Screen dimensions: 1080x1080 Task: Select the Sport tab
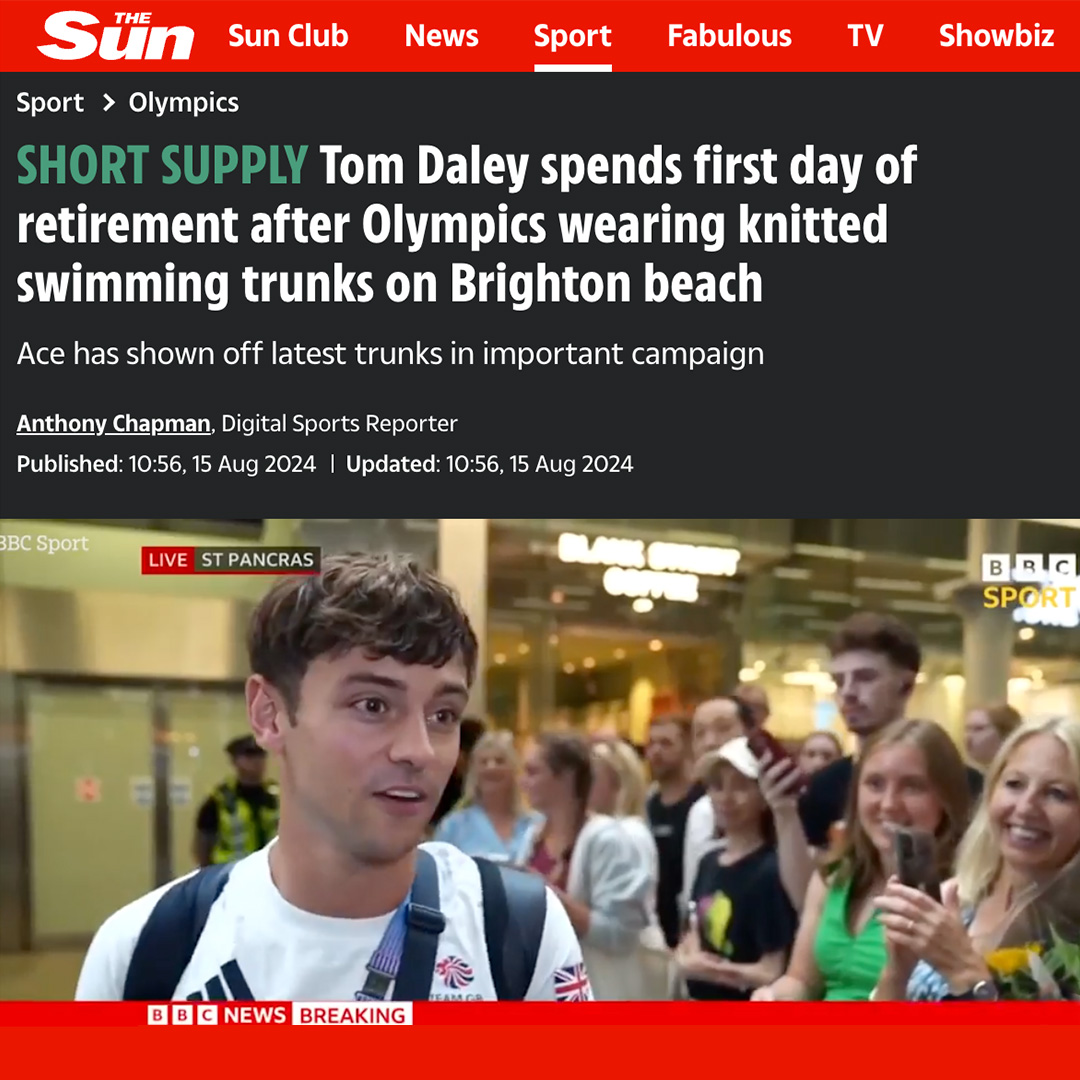coord(572,36)
